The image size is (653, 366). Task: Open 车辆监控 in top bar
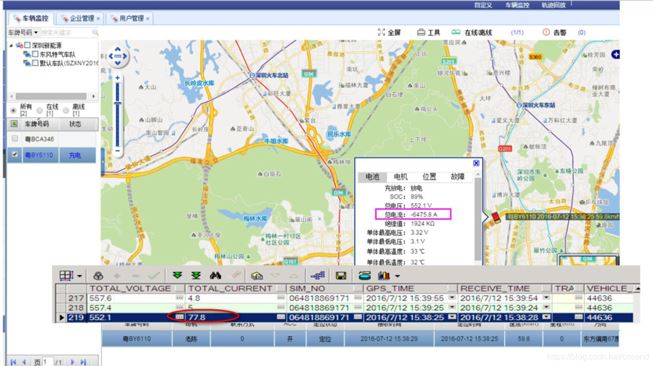coord(517,5)
